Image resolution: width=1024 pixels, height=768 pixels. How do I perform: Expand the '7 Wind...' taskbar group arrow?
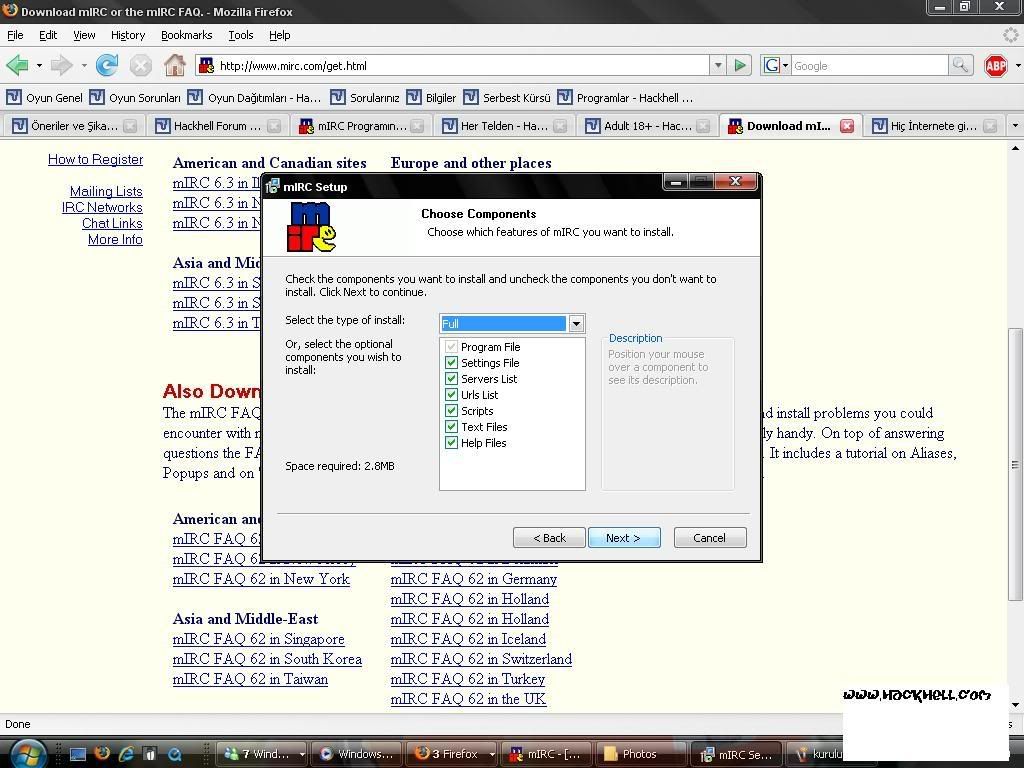[302, 754]
